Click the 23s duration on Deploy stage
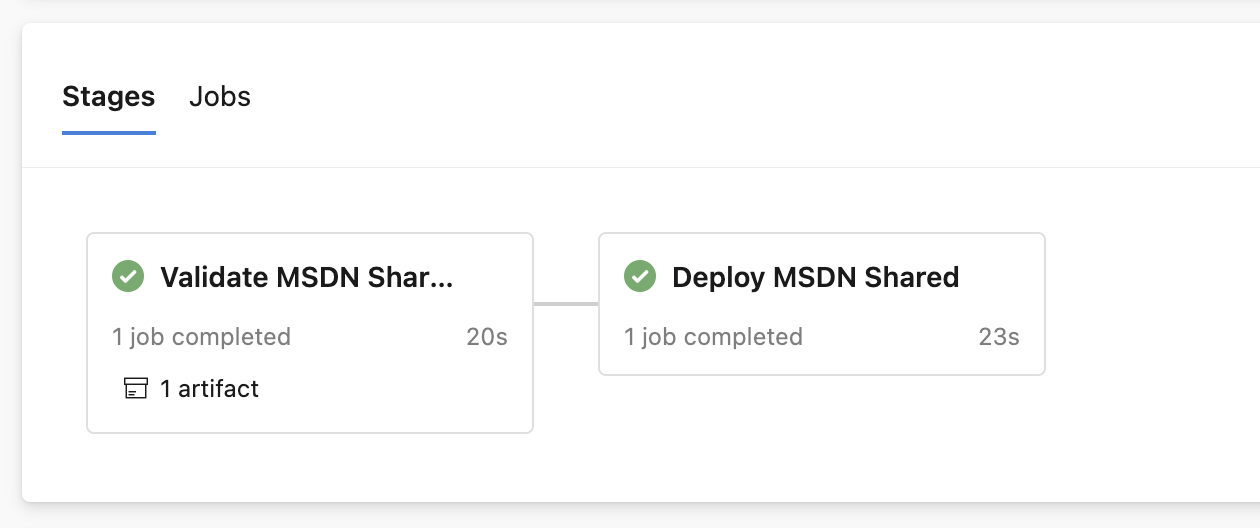The image size is (1260, 528). (999, 337)
